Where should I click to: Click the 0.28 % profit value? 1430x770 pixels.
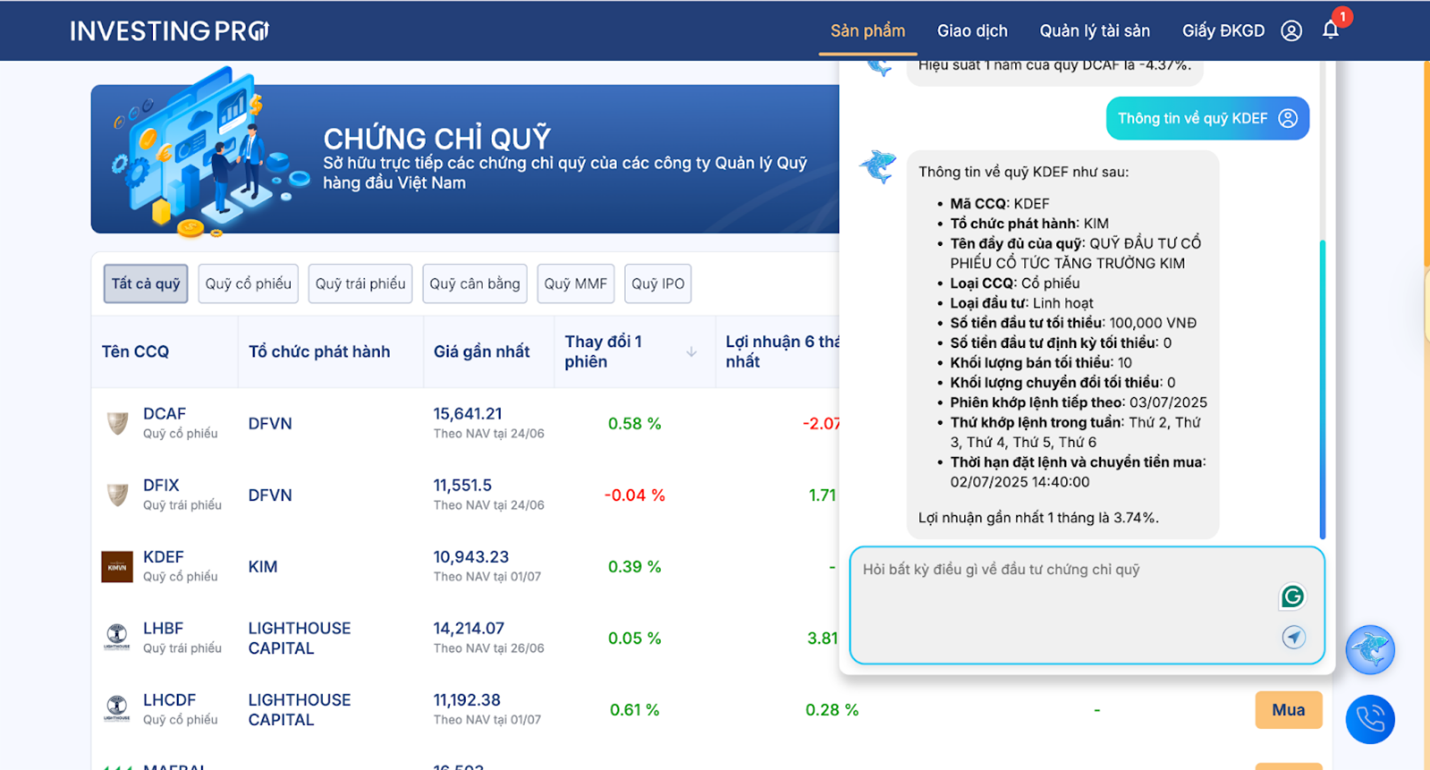click(832, 710)
